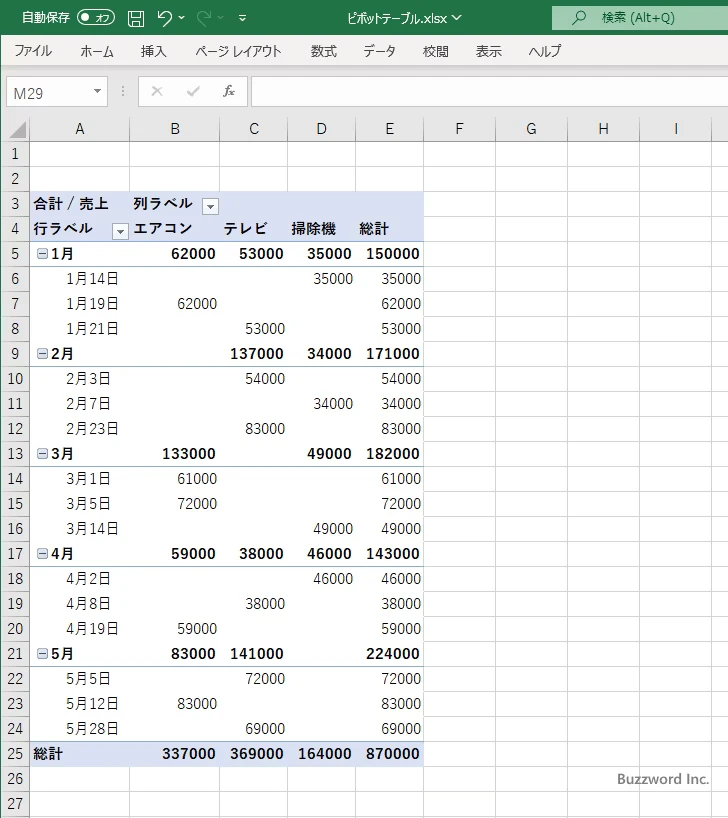This screenshot has height=818, width=728.
Task: Click the Undo arrow icon
Action: (164, 18)
